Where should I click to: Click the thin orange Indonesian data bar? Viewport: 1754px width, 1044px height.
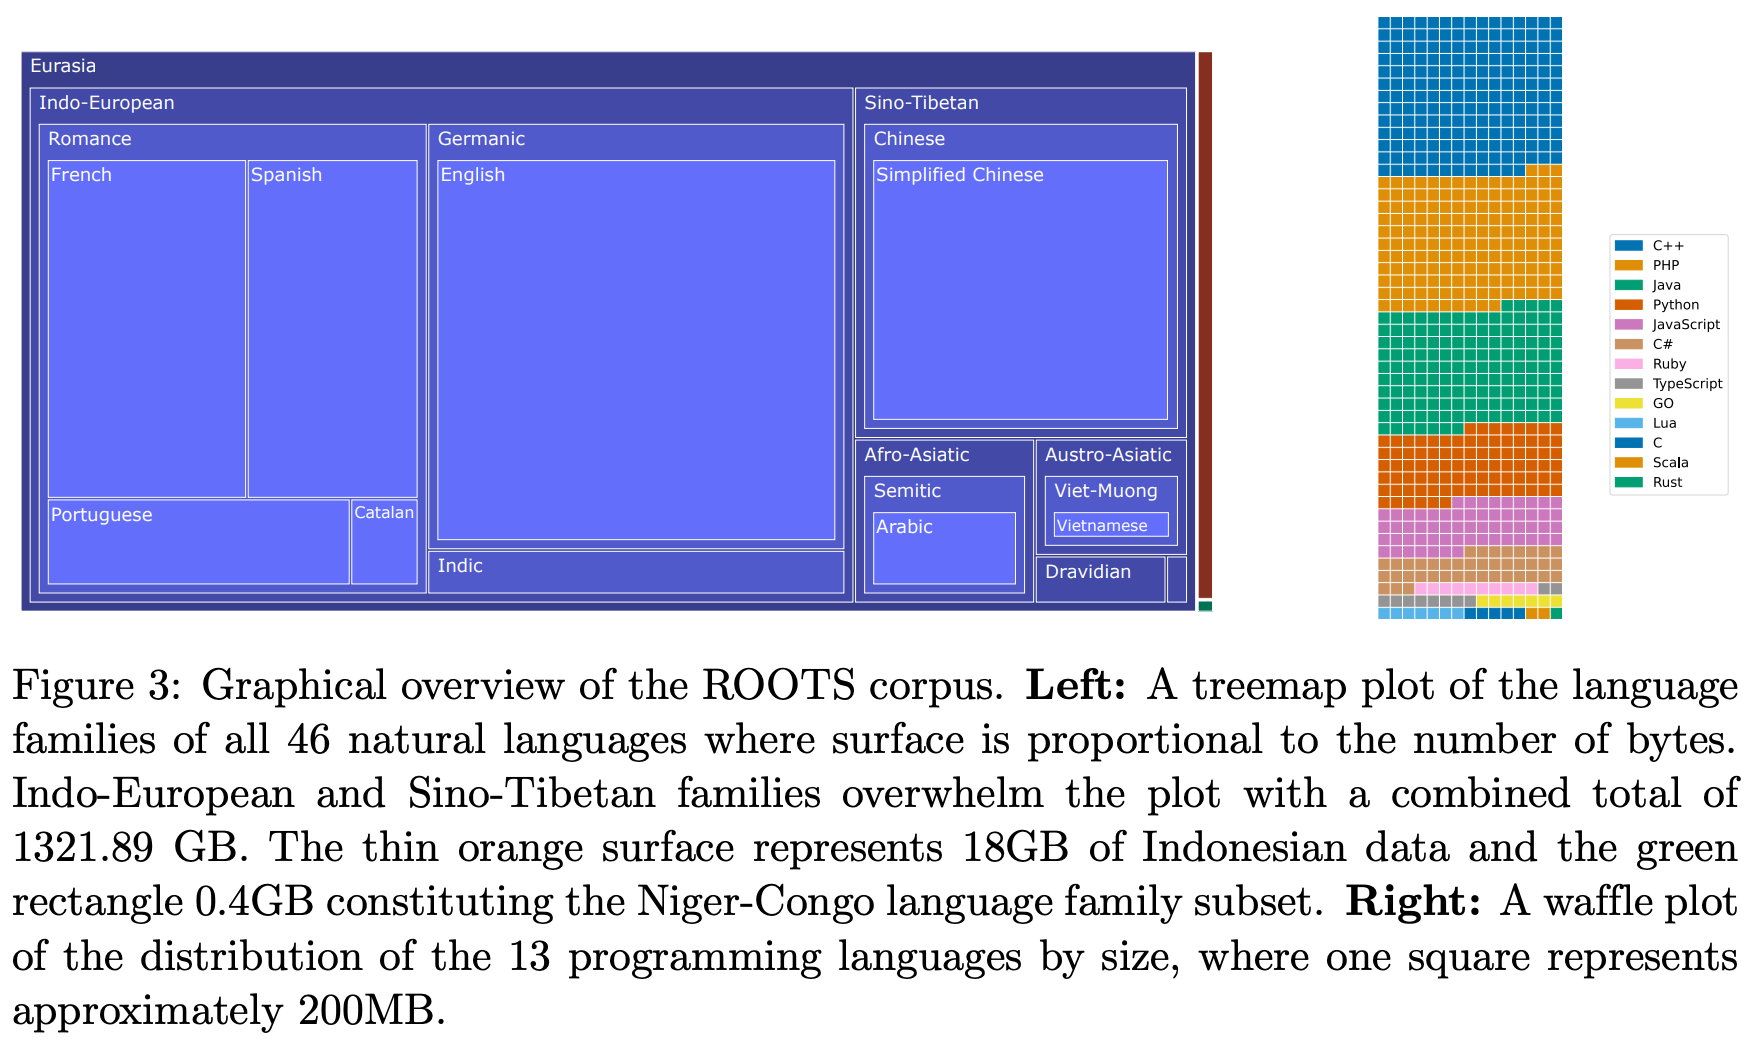click(1207, 330)
